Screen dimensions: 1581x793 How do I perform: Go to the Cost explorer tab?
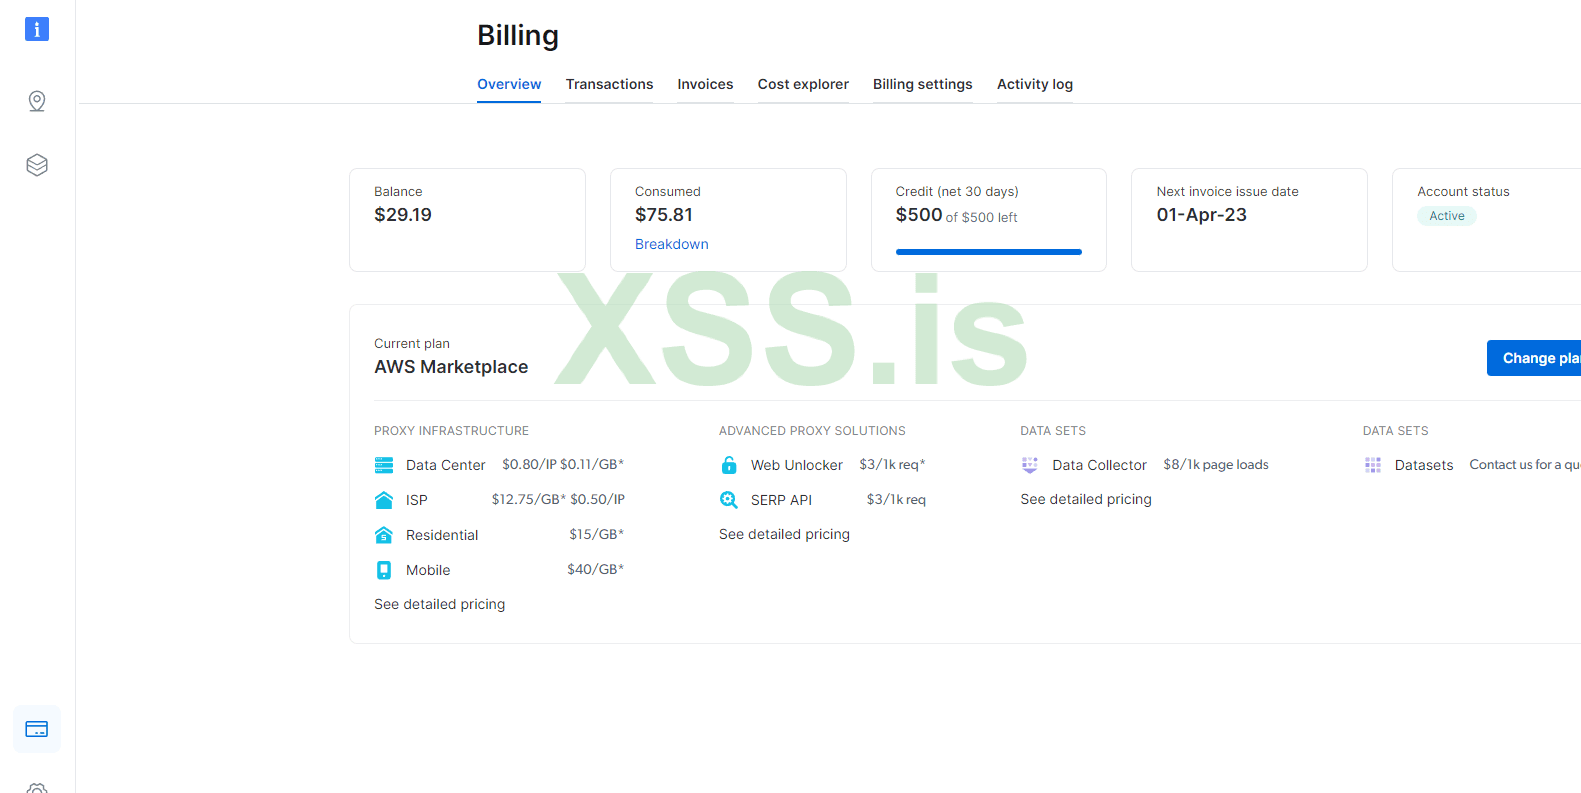point(803,84)
